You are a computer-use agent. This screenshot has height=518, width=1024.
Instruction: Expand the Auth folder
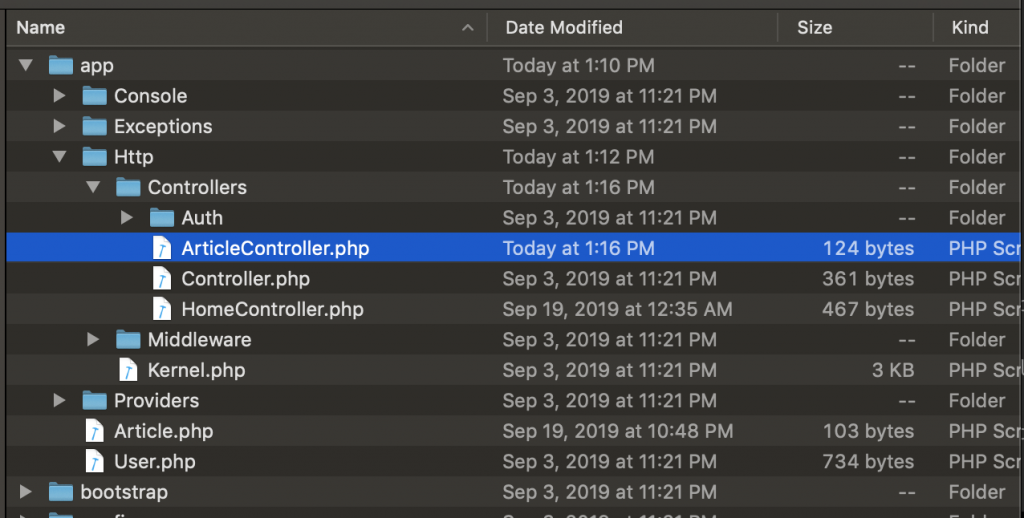pyautogui.click(x=126, y=217)
